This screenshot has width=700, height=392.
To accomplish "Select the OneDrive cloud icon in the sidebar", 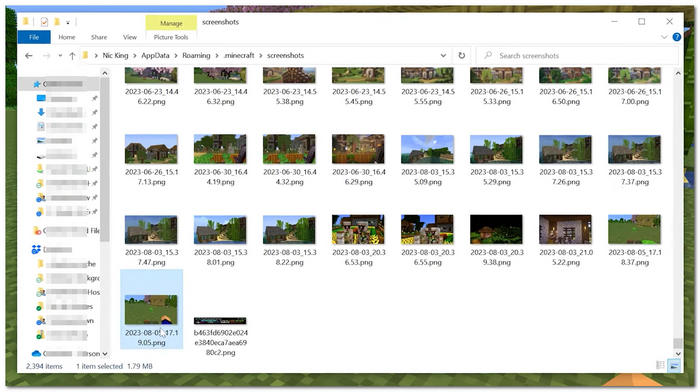I will tap(36, 354).
